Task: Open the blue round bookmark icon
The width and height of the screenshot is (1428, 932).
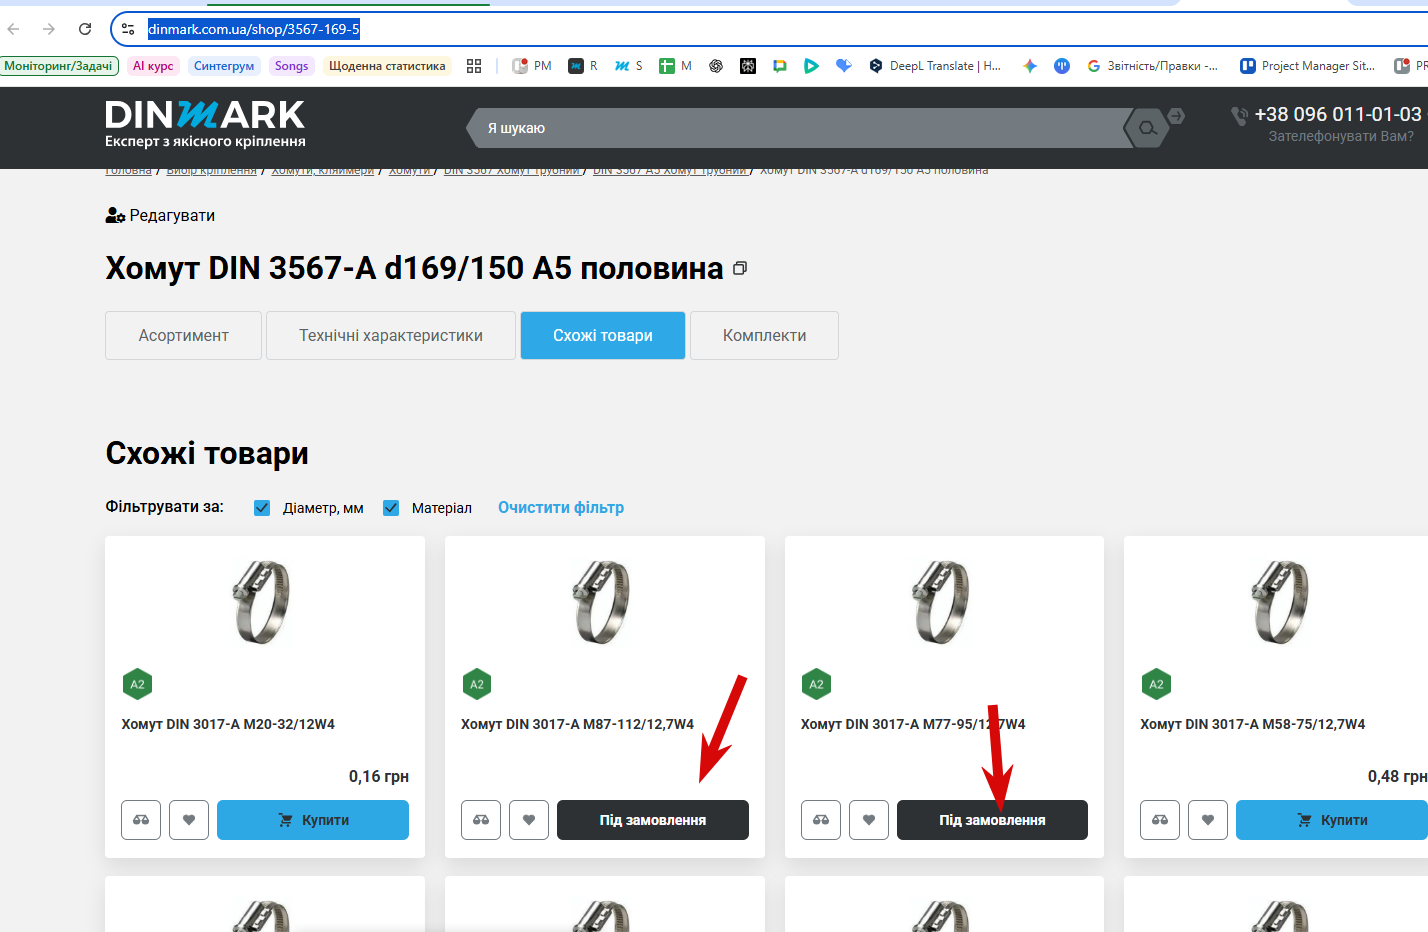Action: pyautogui.click(x=1062, y=66)
